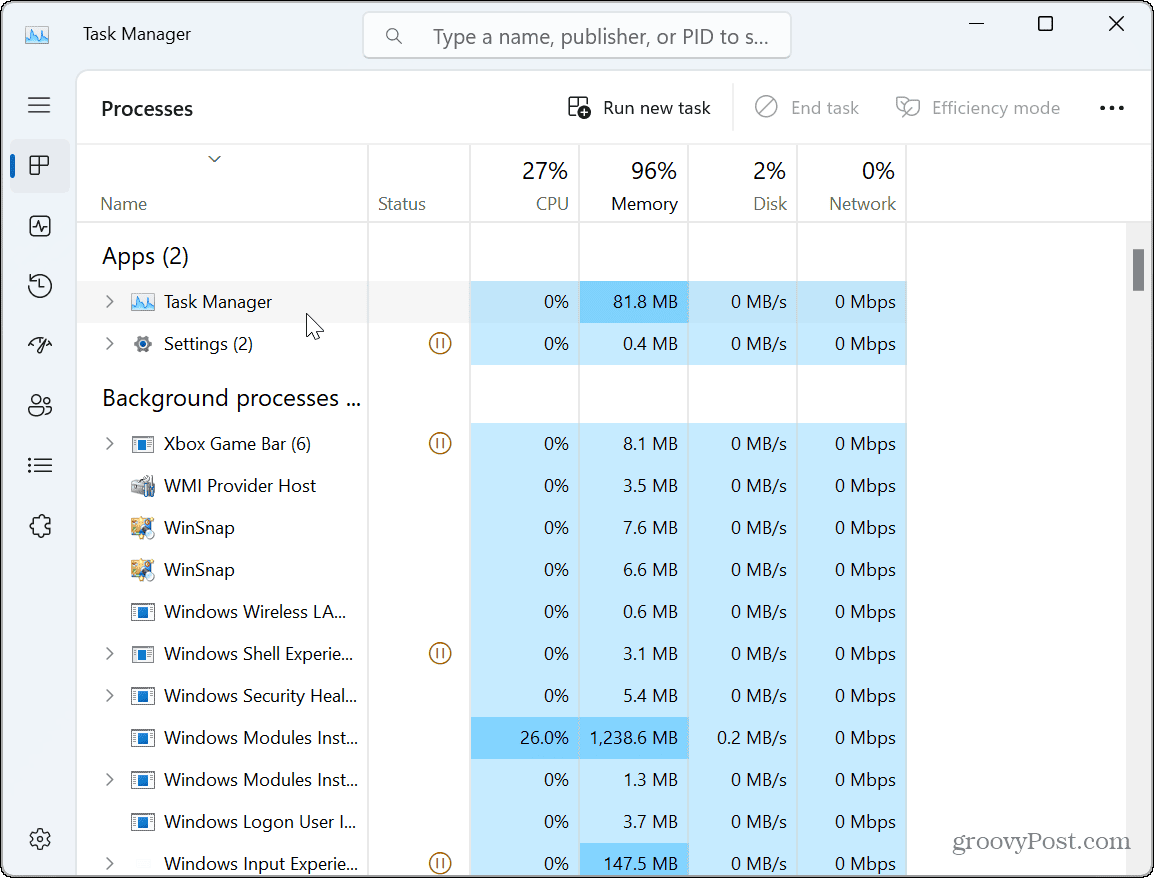Click the 1,238.6 MB memory cell
This screenshot has width=1154, height=878.
point(634,737)
